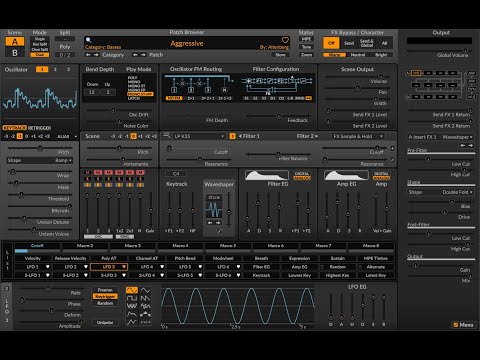The width and height of the screenshot is (480, 360).
Task: Select the wide filter configuration icon
Action: pyautogui.click(x=309, y=98)
